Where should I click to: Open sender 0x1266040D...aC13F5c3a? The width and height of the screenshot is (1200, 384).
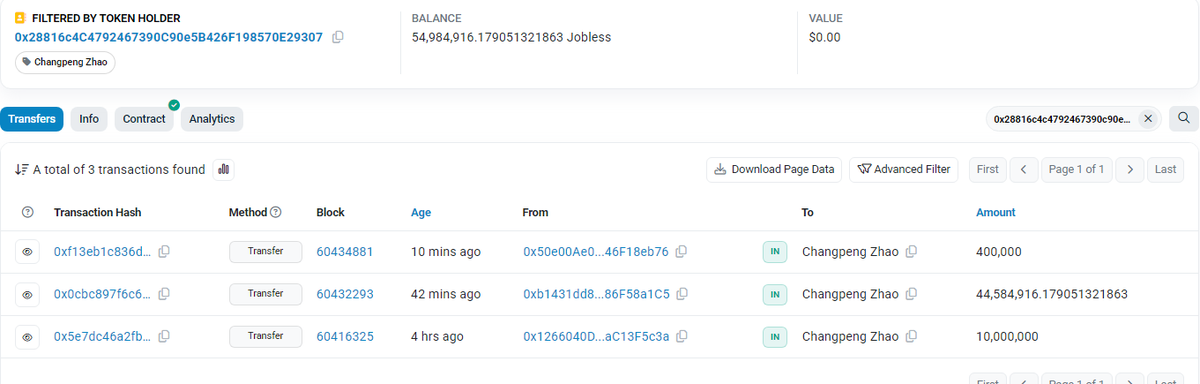coord(597,337)
